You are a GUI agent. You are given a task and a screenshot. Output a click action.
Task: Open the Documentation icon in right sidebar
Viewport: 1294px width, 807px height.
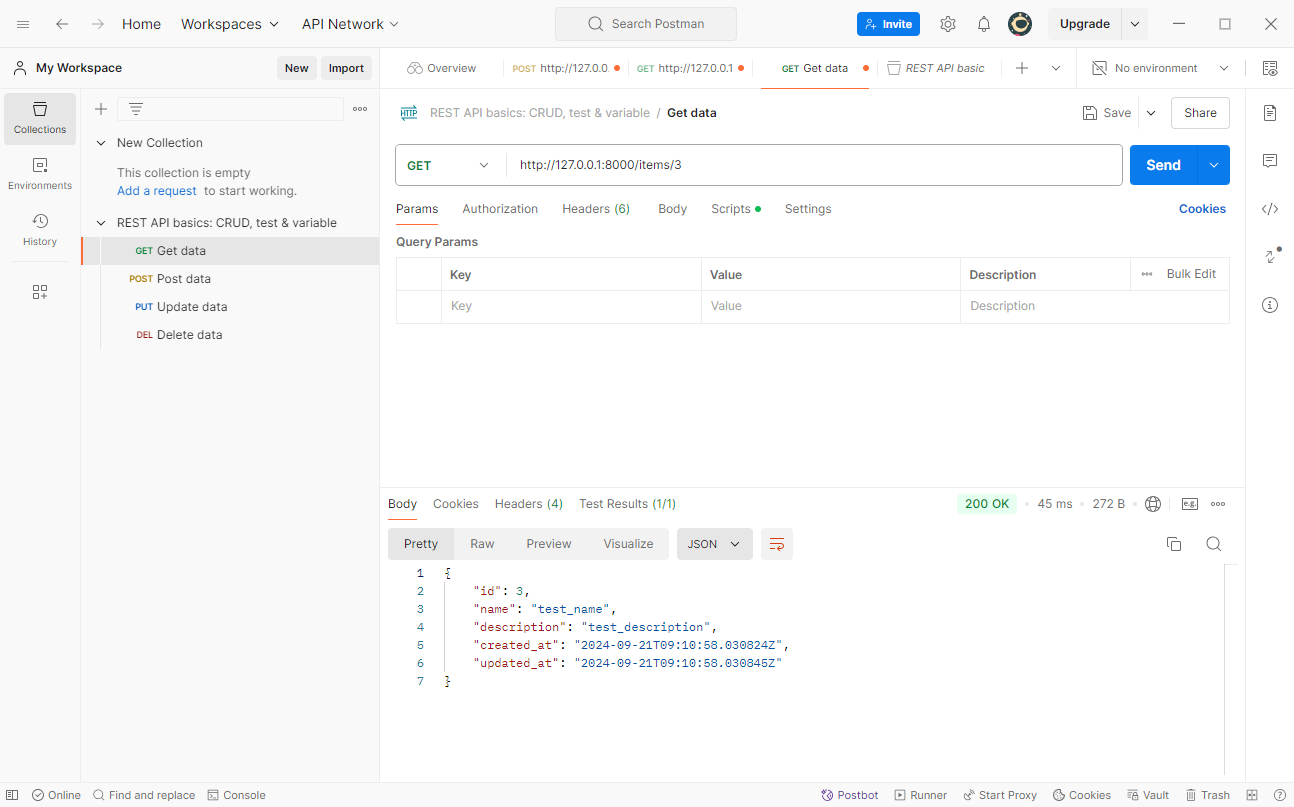point(1270,113)
